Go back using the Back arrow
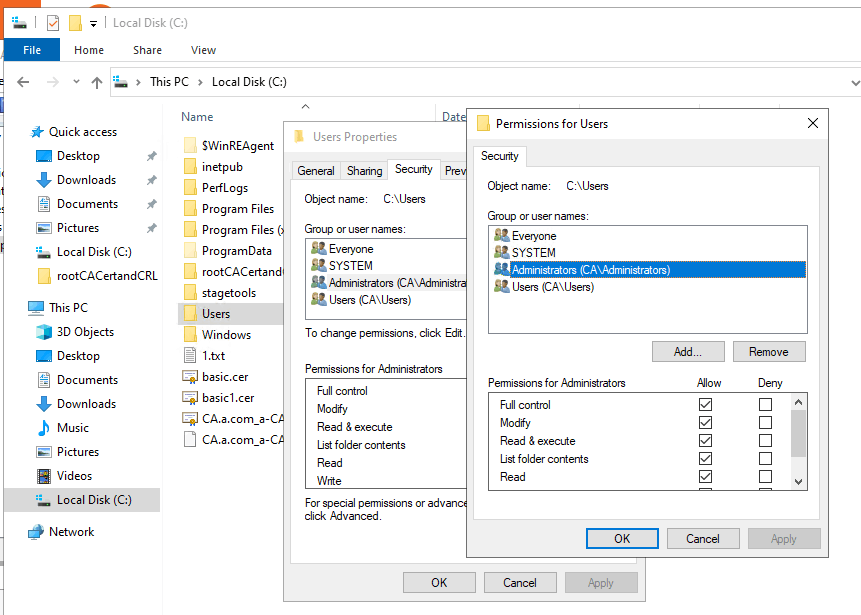The height and width of the screenshot is (615, 861). (x=23, y=82)
